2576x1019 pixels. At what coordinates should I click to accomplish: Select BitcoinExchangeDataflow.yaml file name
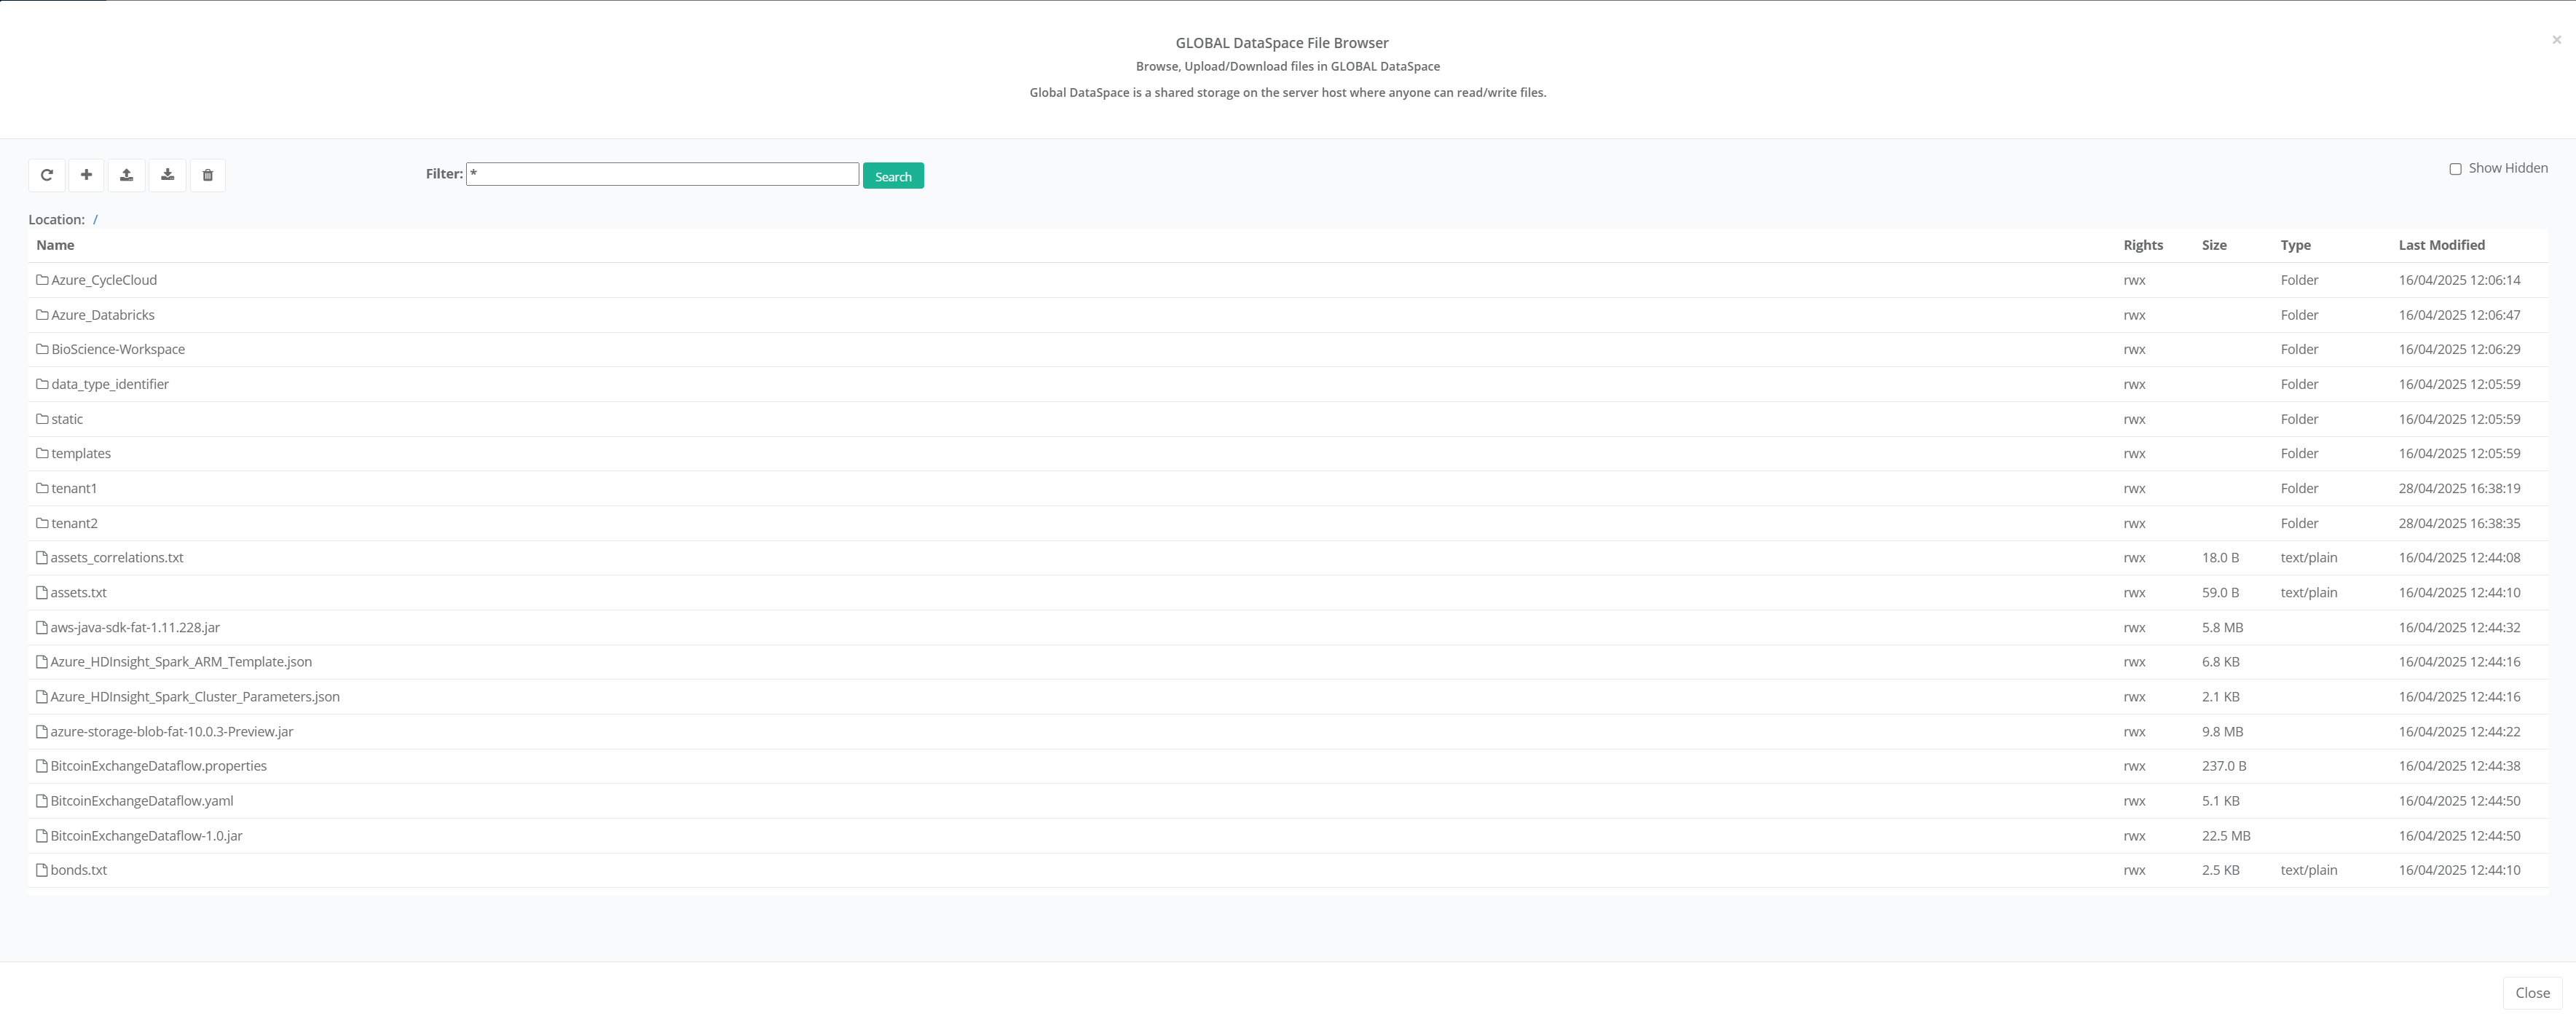click(142, 801)
